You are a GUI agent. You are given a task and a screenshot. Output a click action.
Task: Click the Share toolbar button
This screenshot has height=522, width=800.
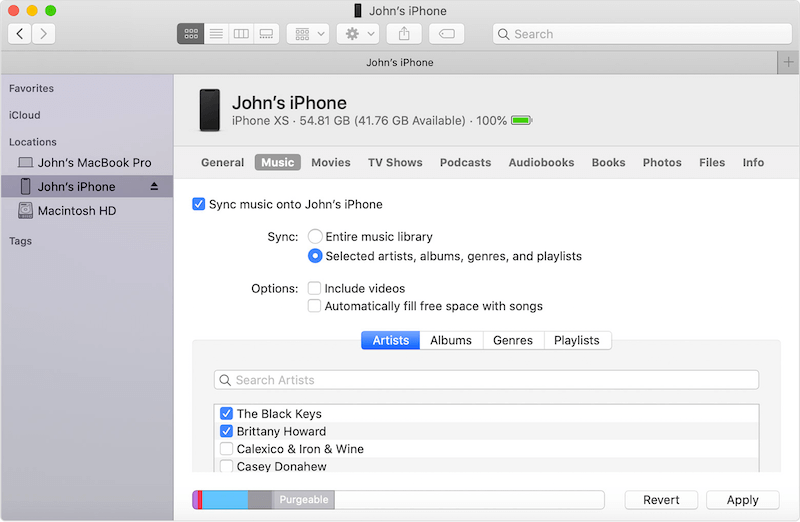(x=404, y=34)
